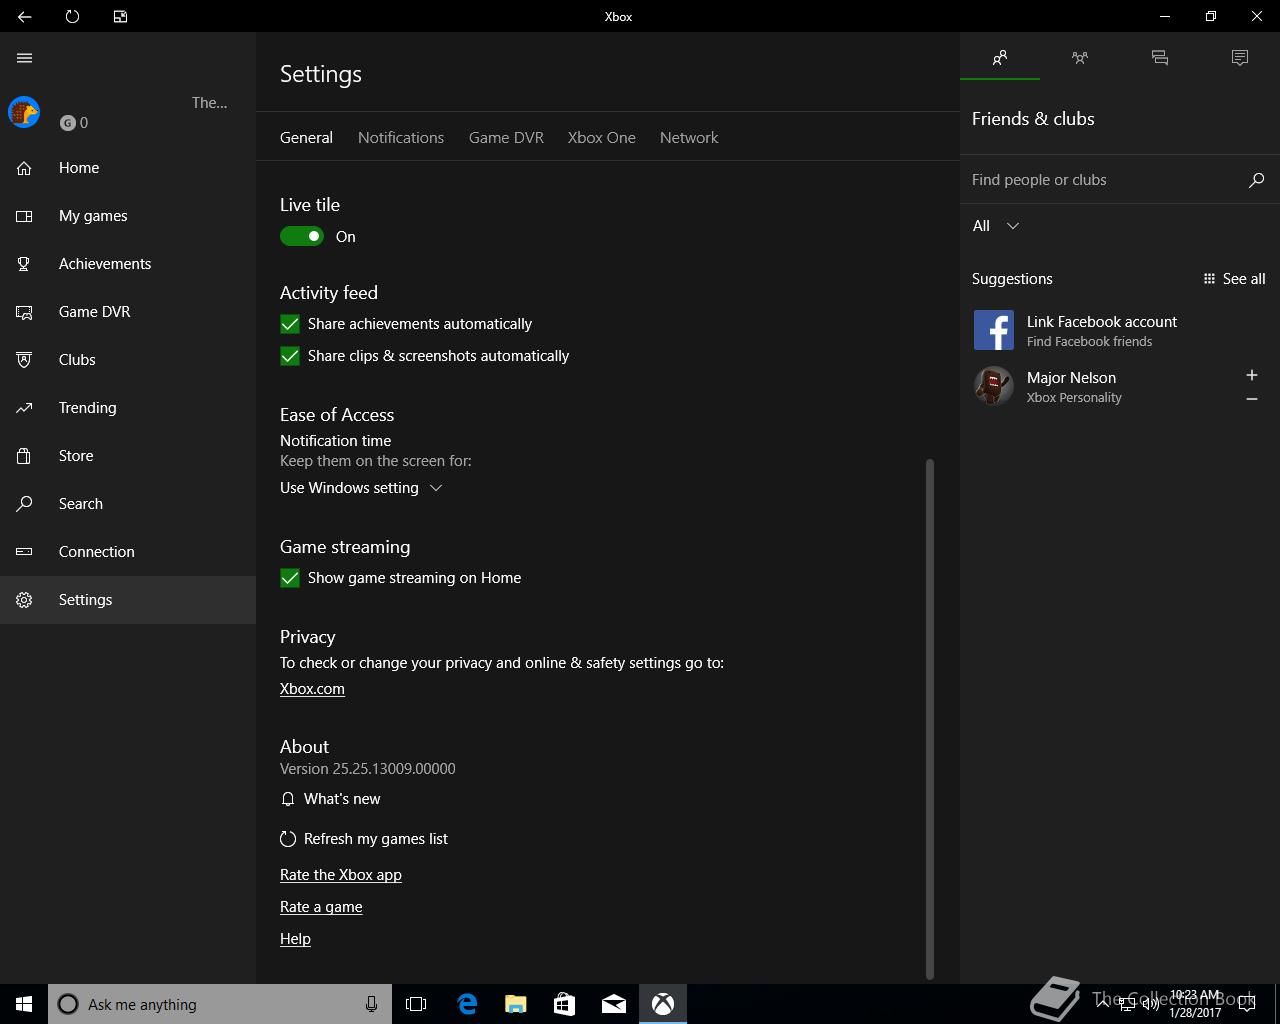Switch to the Network tab
This screenshot has width=1280, height=1024.
pyautogui.click(x=689, y=138)
